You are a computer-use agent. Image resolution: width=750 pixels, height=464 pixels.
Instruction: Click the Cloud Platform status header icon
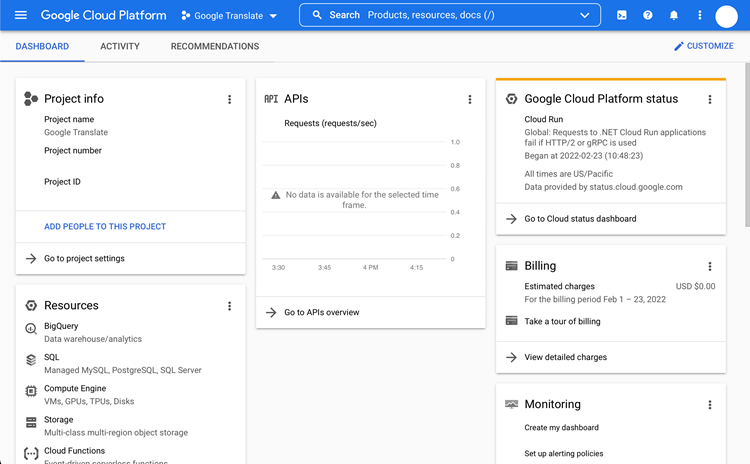pos(511,99)
